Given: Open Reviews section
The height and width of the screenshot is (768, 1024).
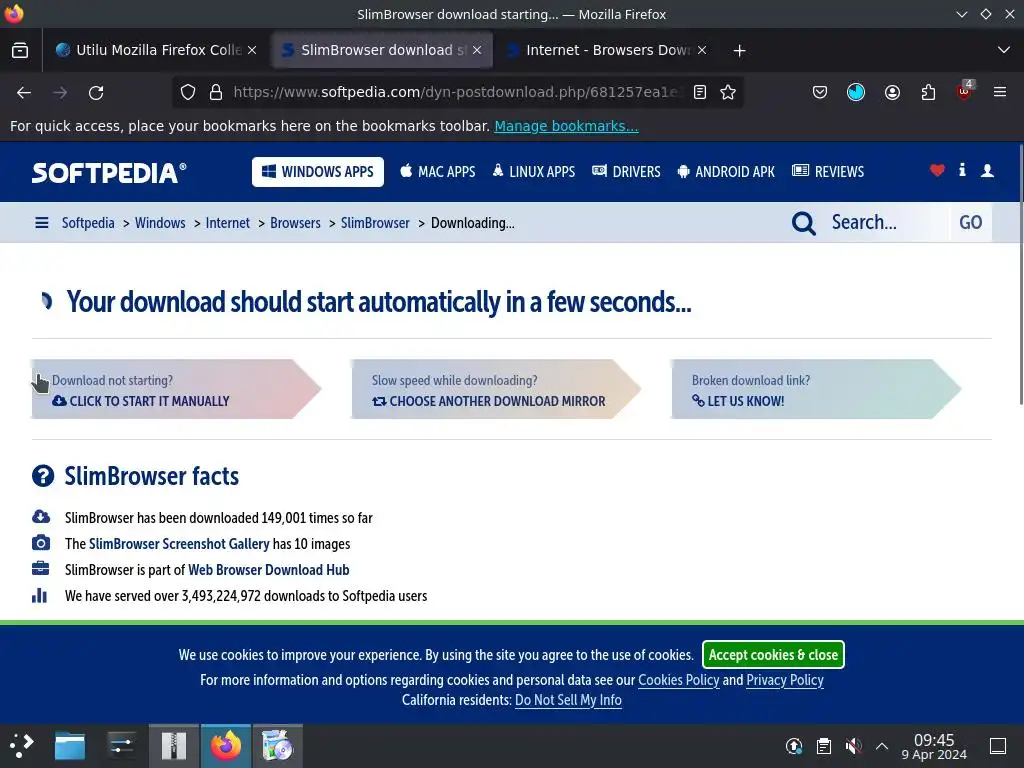Looking at the screenshot, I should 827,172.
